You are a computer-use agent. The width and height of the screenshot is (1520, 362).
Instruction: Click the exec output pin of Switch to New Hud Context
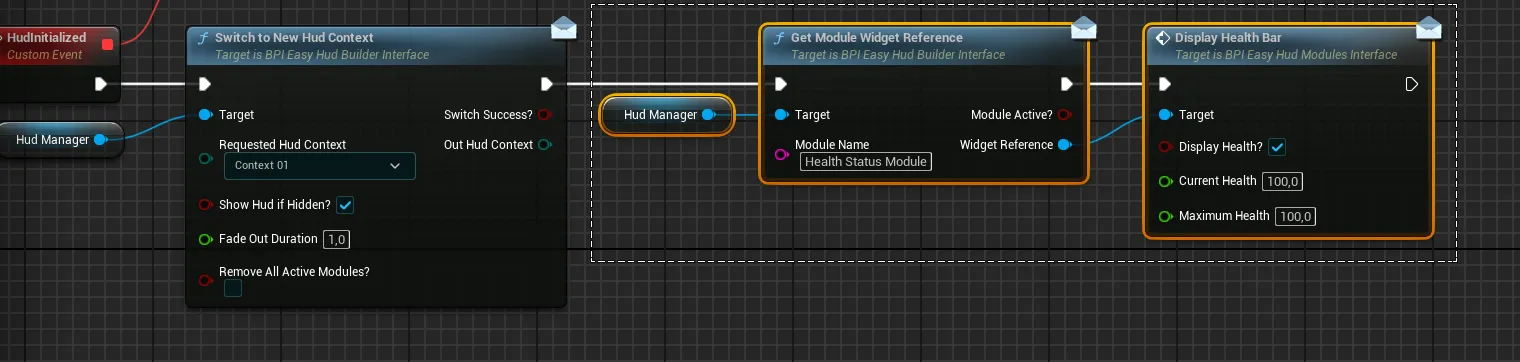tap(547, 84)
